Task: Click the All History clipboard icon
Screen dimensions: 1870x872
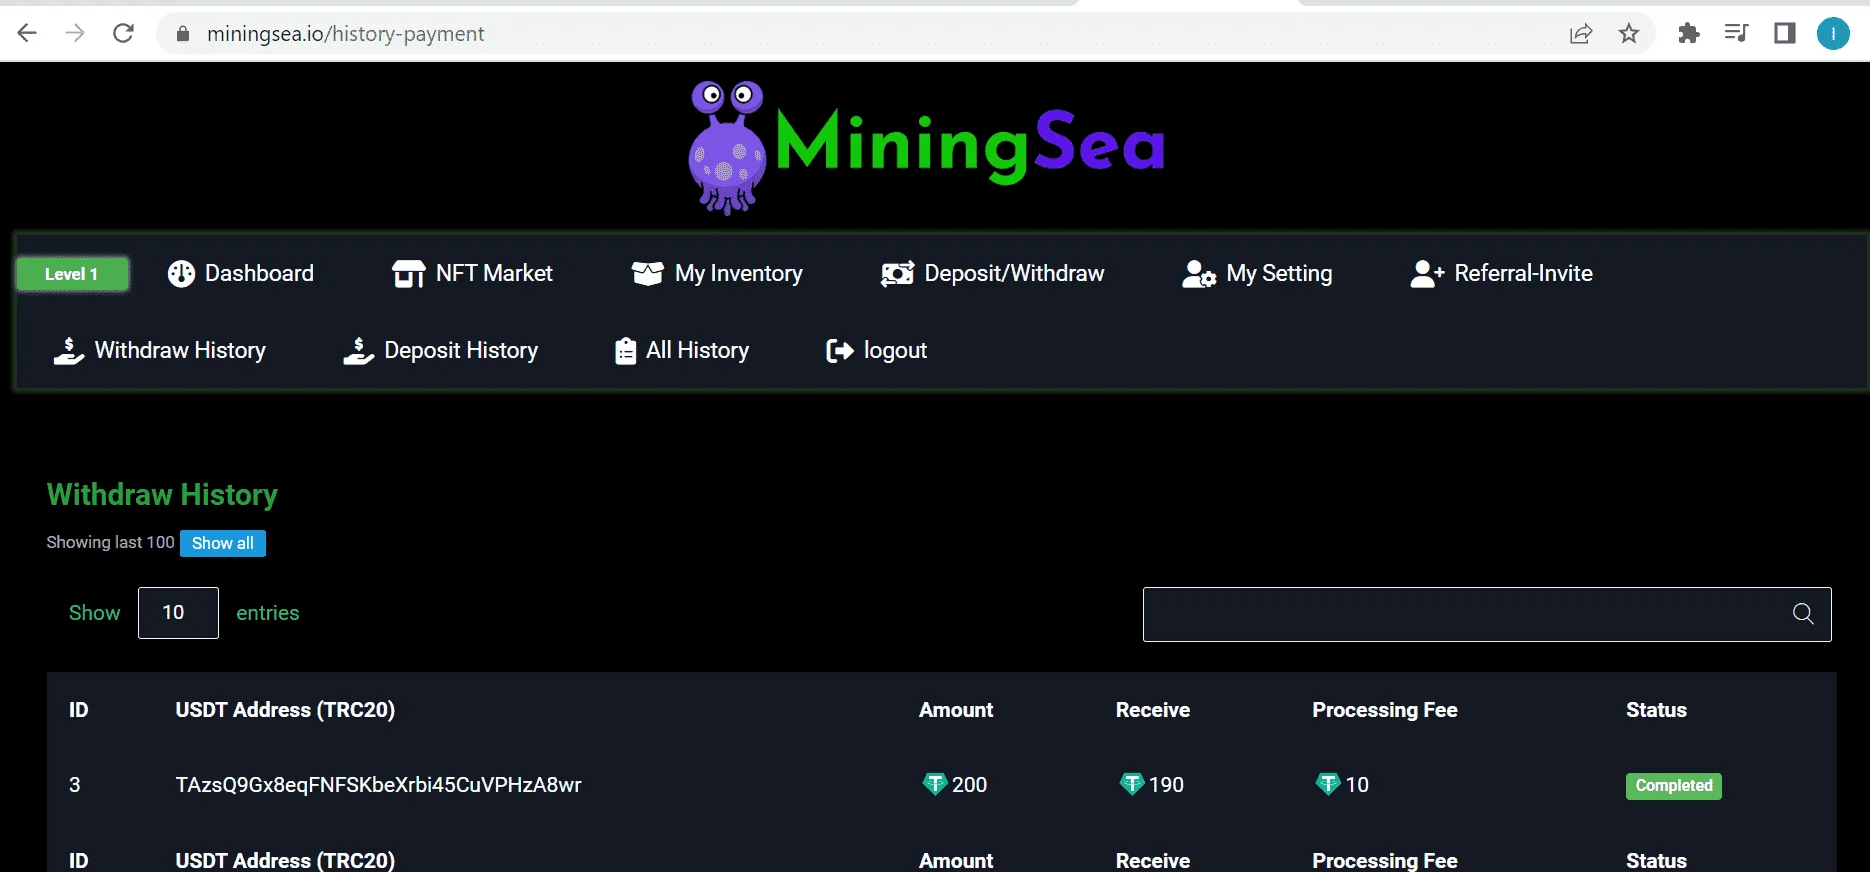Action: pos(625,351)
